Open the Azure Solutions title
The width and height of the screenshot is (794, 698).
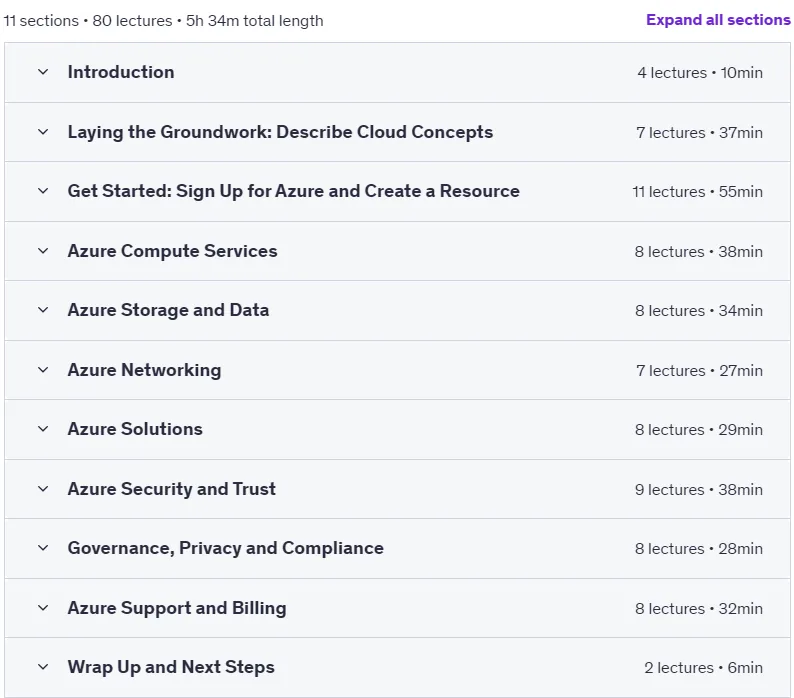tap(135, 429)
